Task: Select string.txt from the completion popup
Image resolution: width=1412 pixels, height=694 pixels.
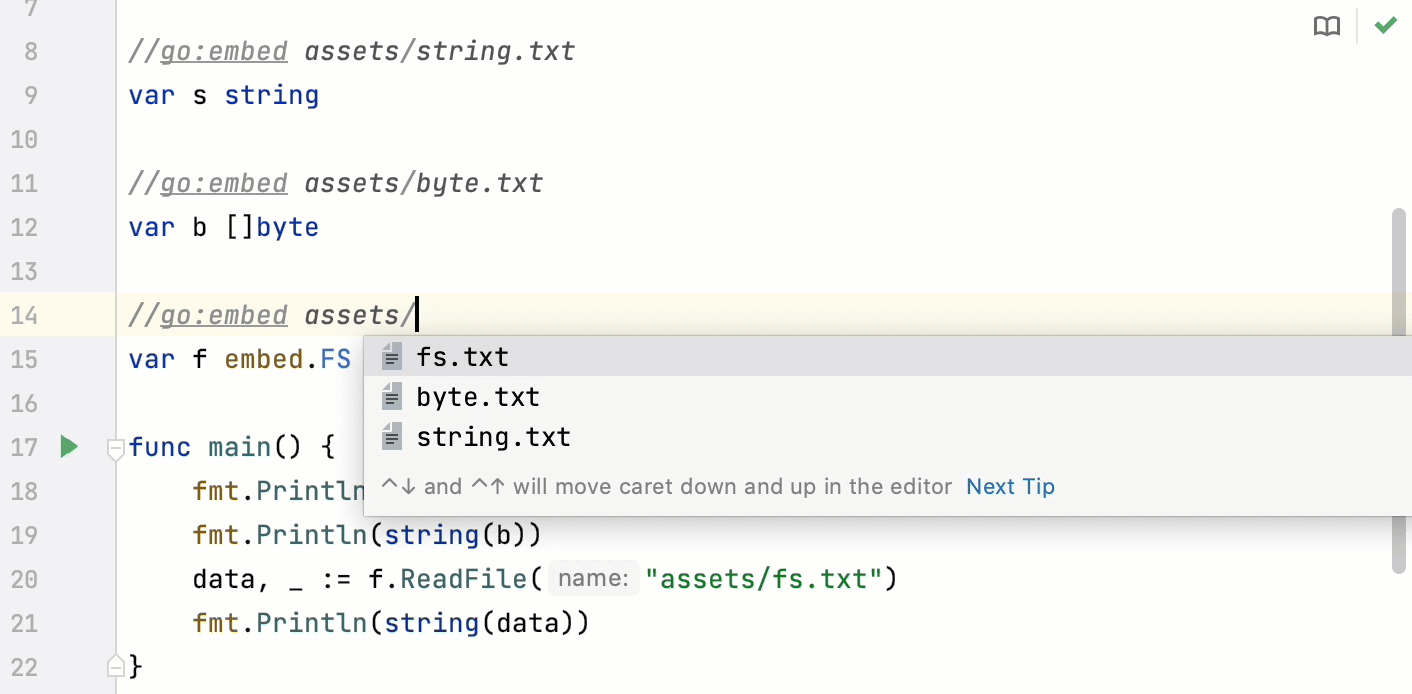Action: pos(492,436)
